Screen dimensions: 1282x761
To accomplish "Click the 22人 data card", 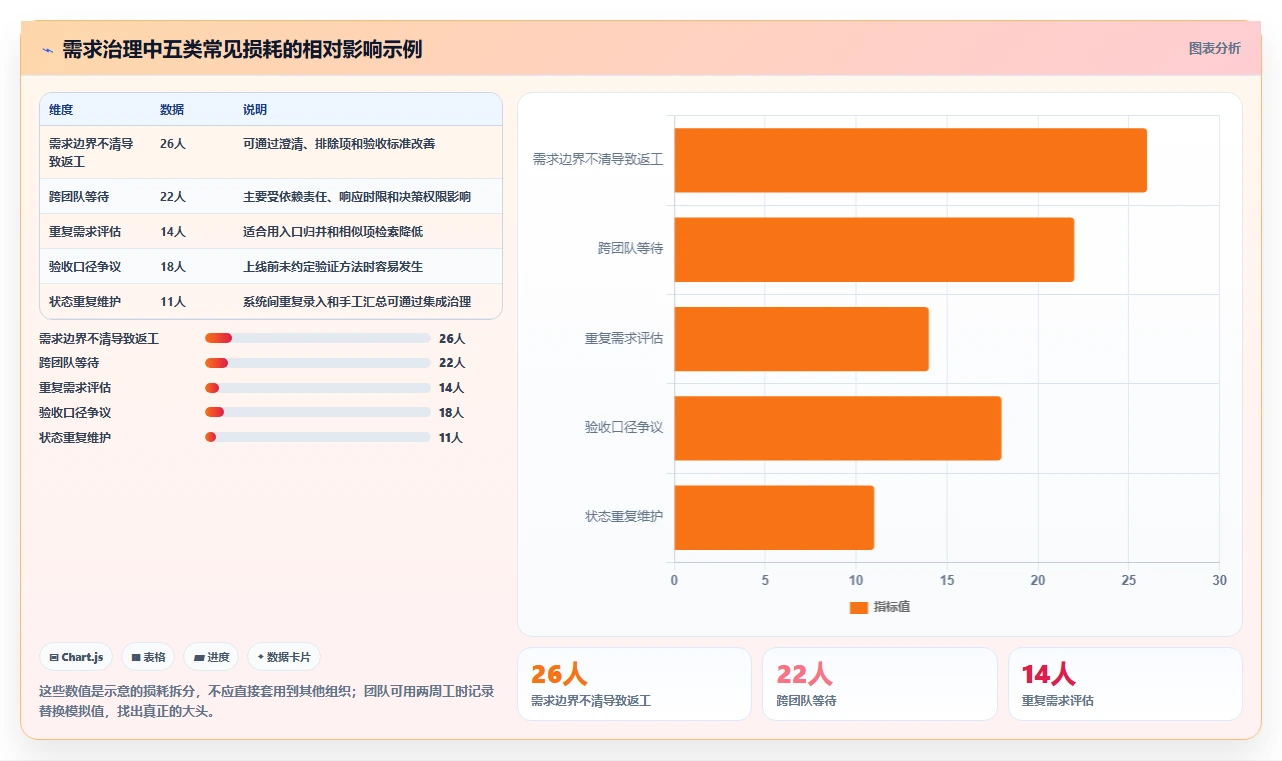I will coord(880,684).
